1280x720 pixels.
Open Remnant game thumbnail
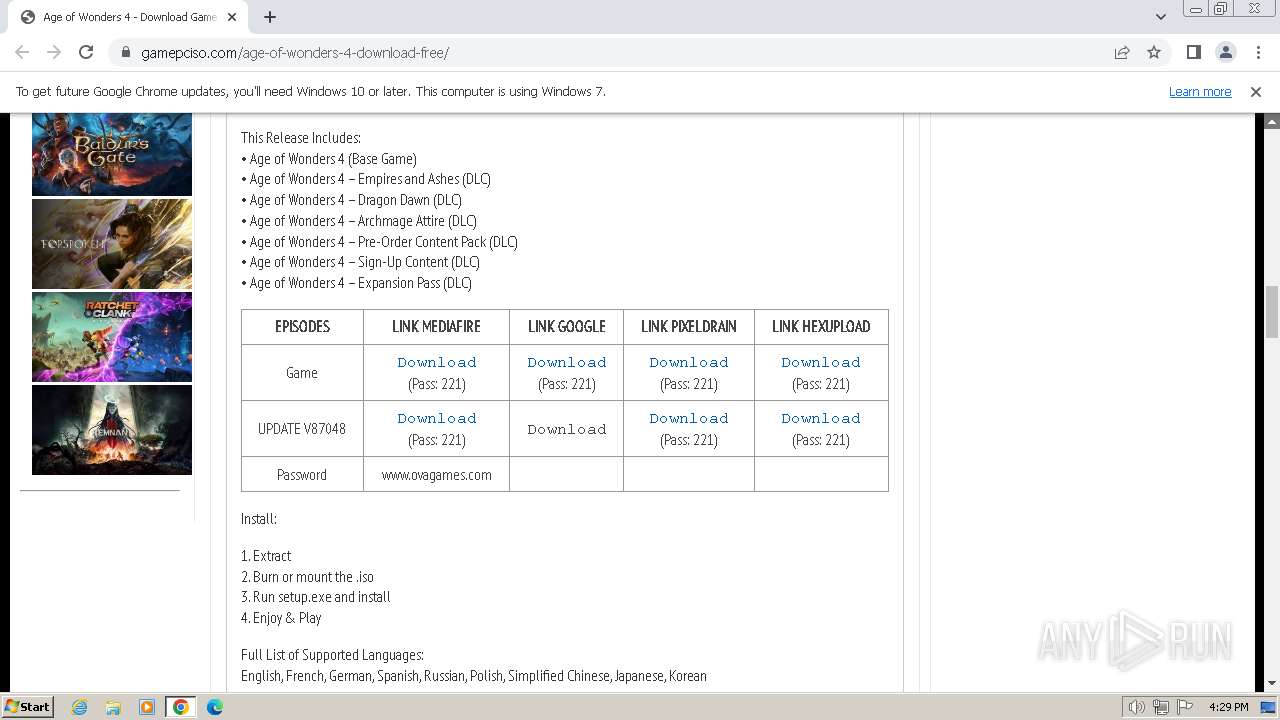click(112, 430)
